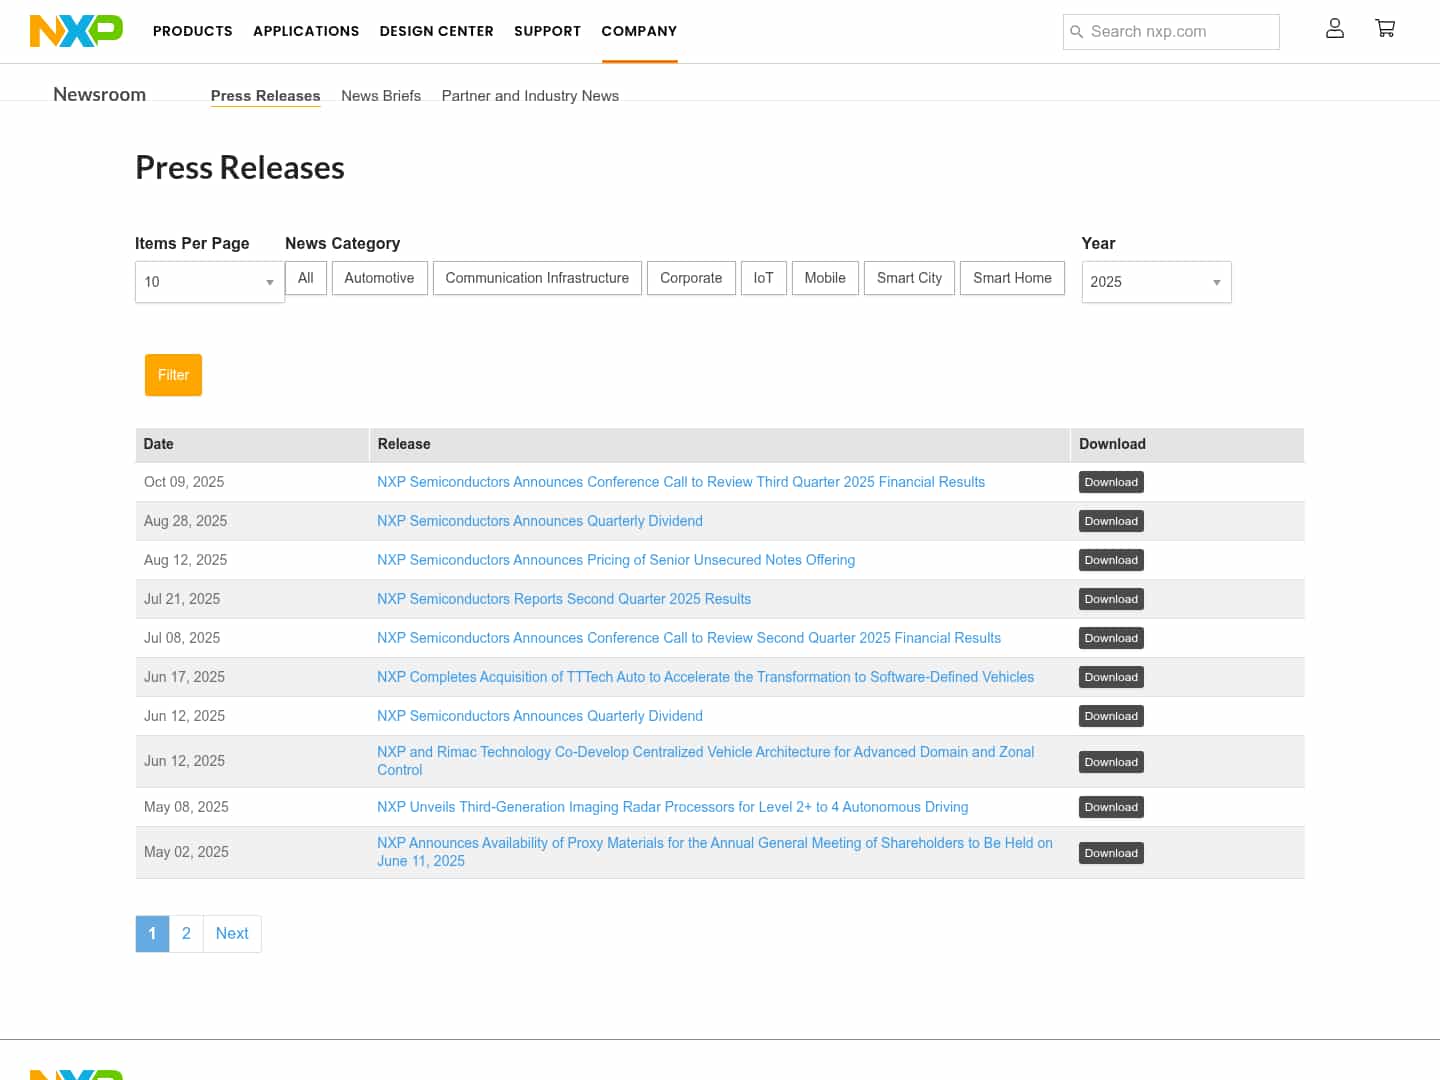Open the Design Center menu
The image size is (1440, 1080).
coord(436,31)
